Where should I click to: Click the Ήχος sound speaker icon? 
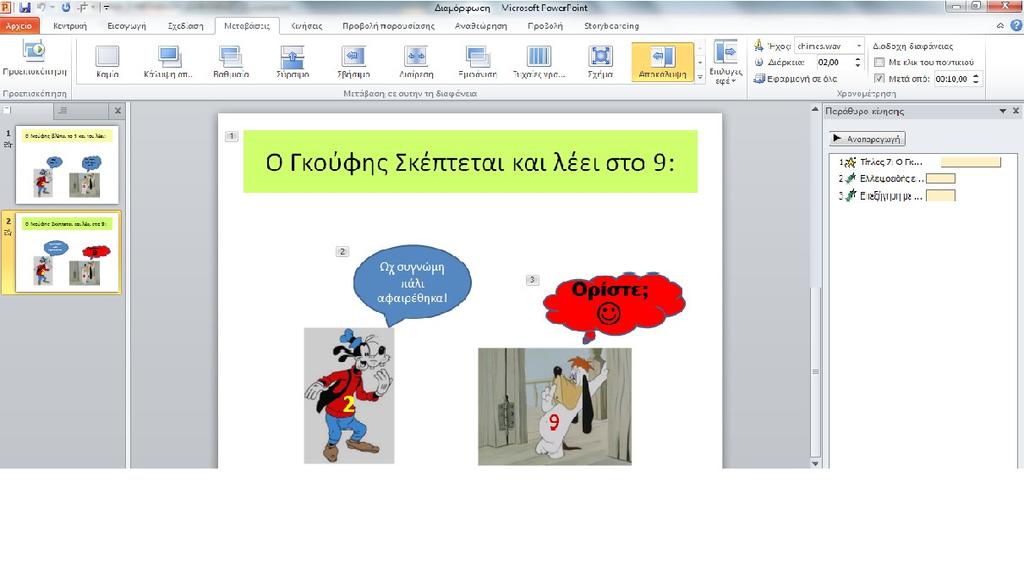tap(758, 46)
